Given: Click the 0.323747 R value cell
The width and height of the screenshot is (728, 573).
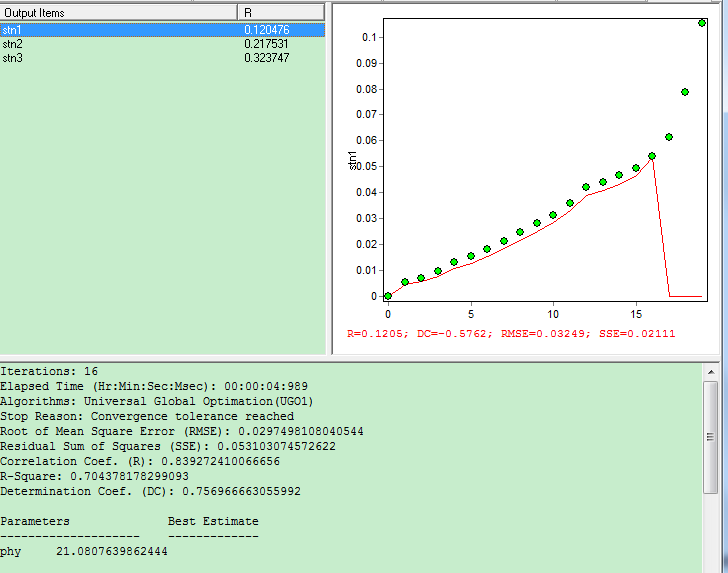Looking at the screenshot, I should click(266, 58).
